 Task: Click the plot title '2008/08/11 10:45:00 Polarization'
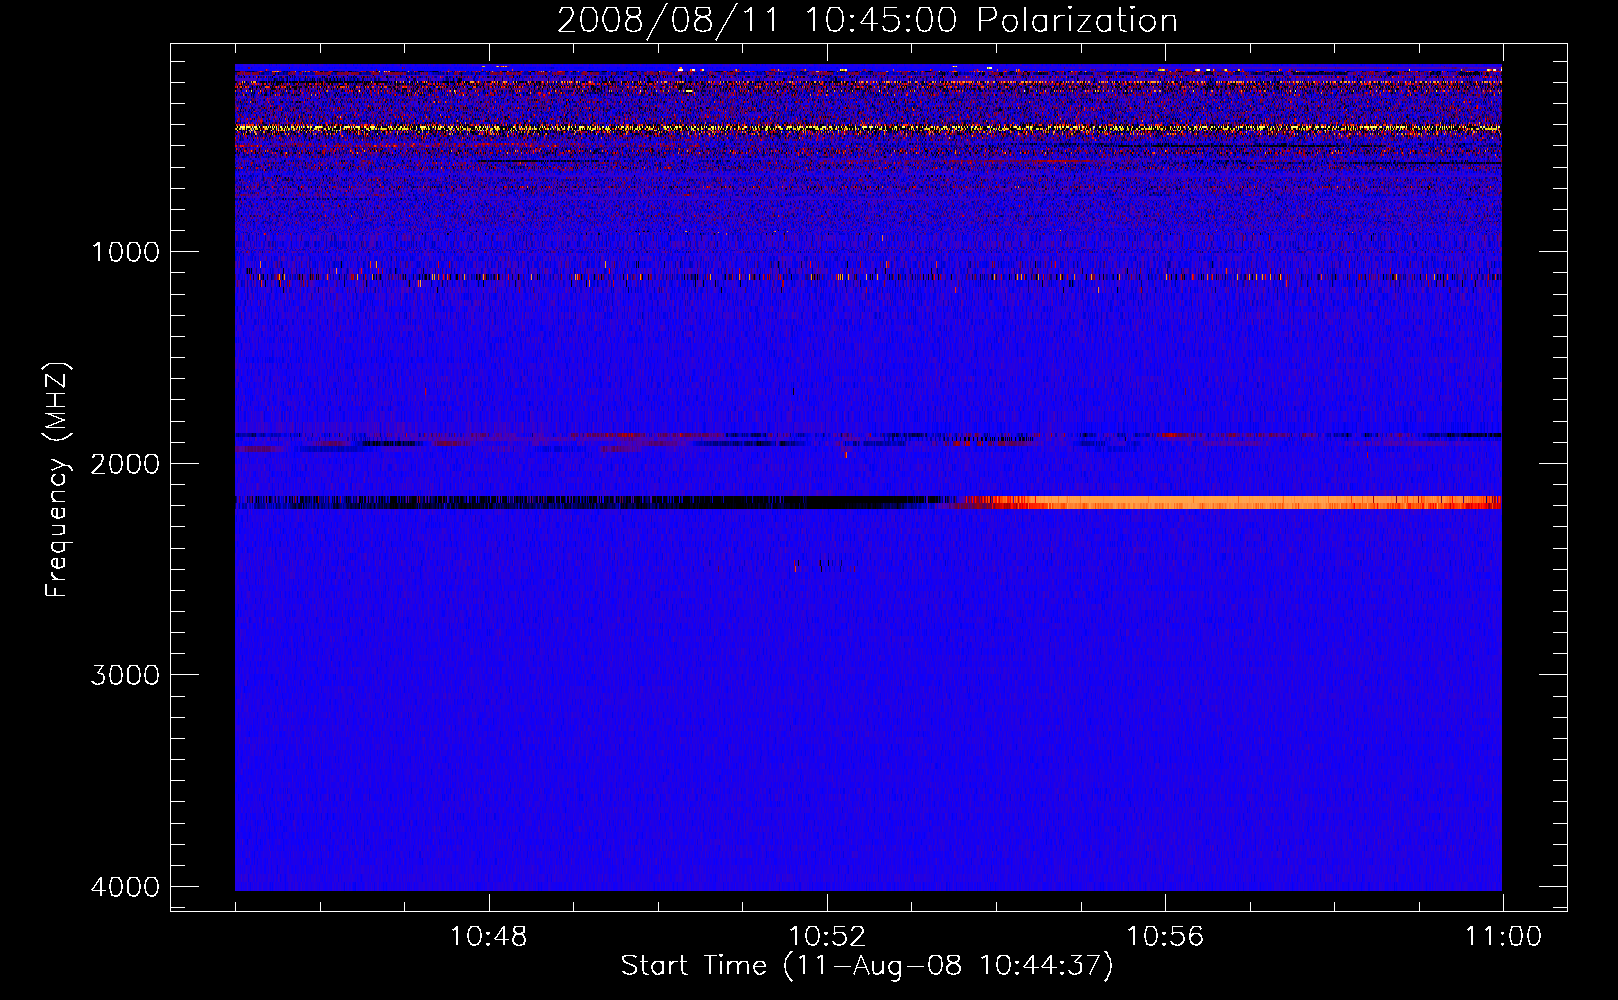[x=867, y=21]
